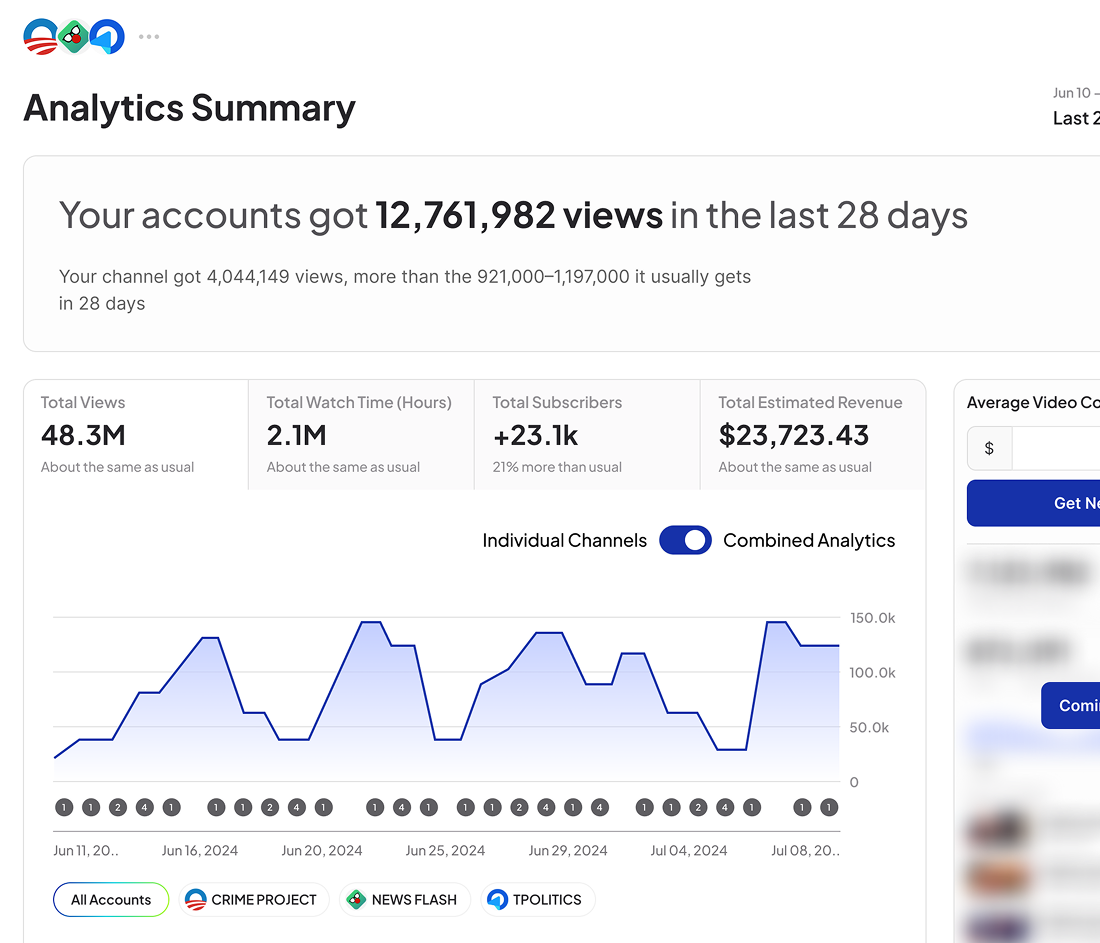Switch to the Total Views tab
This screenshot has height=943, width=1100.
tap(135, 435)
